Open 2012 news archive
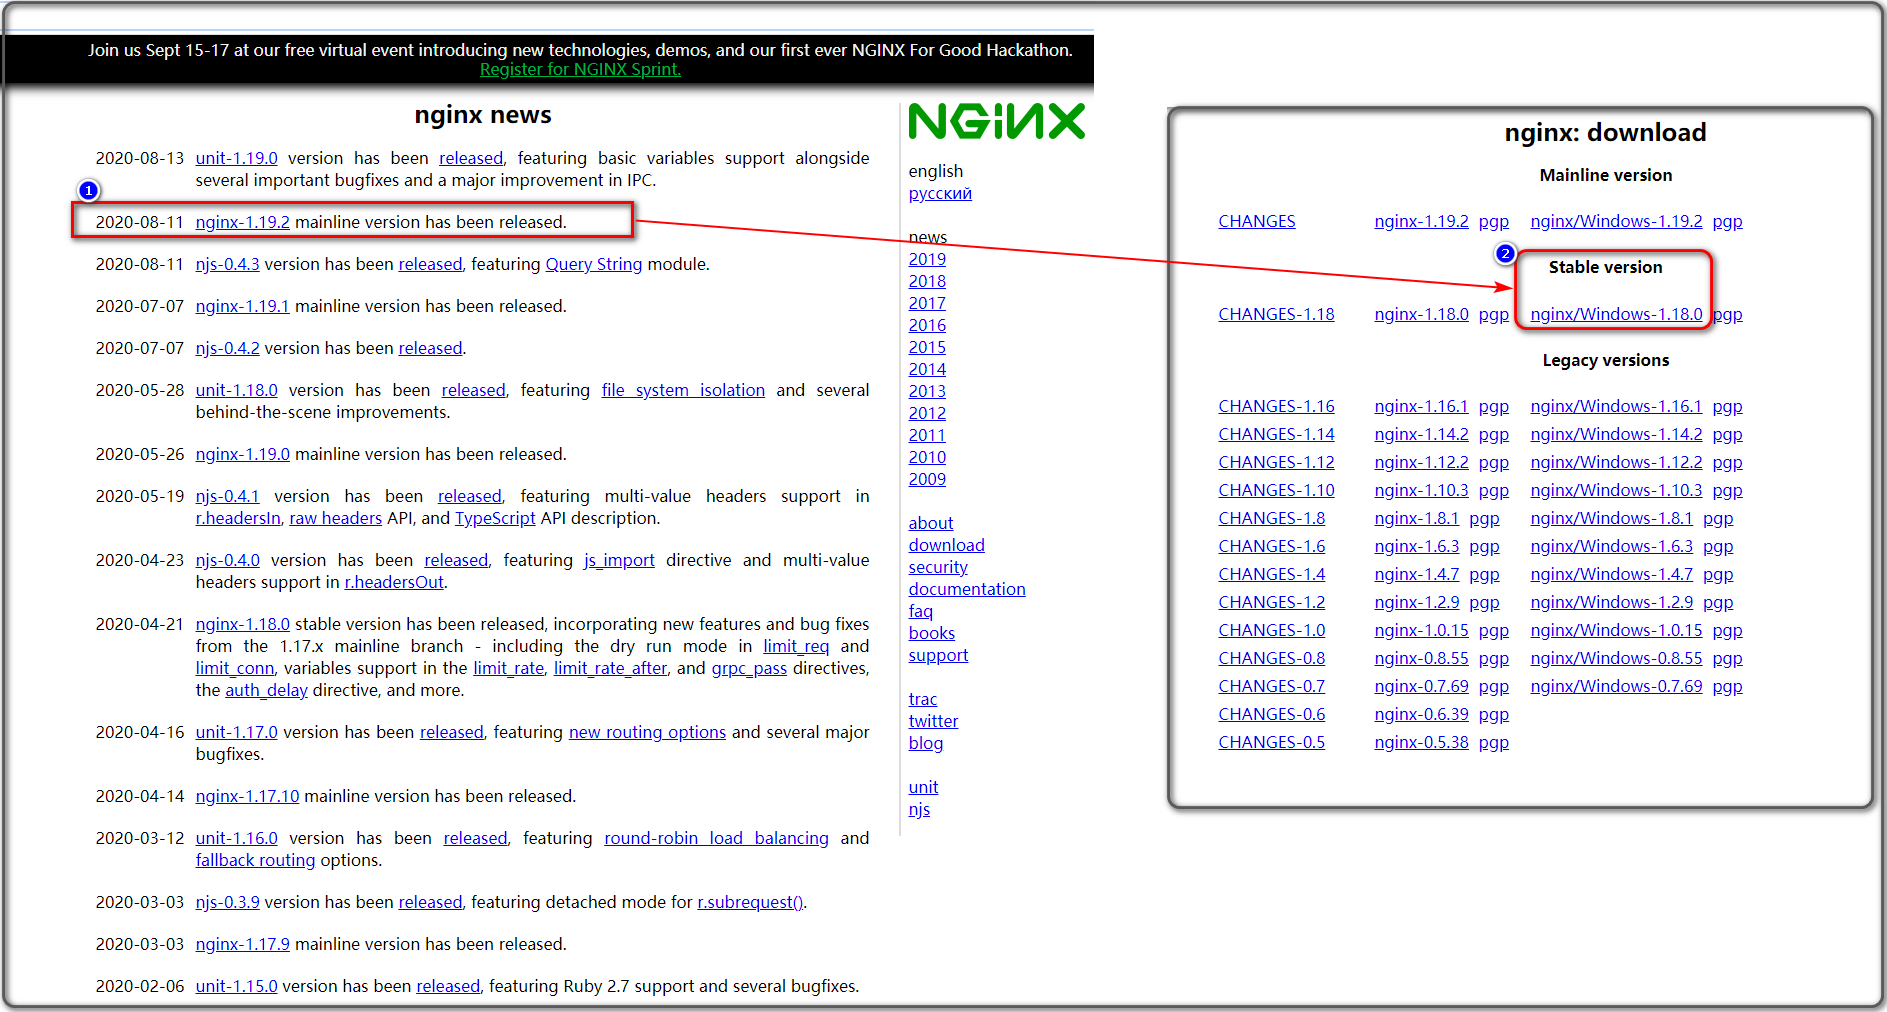The image size is (1887, 1012). [927, 413]
